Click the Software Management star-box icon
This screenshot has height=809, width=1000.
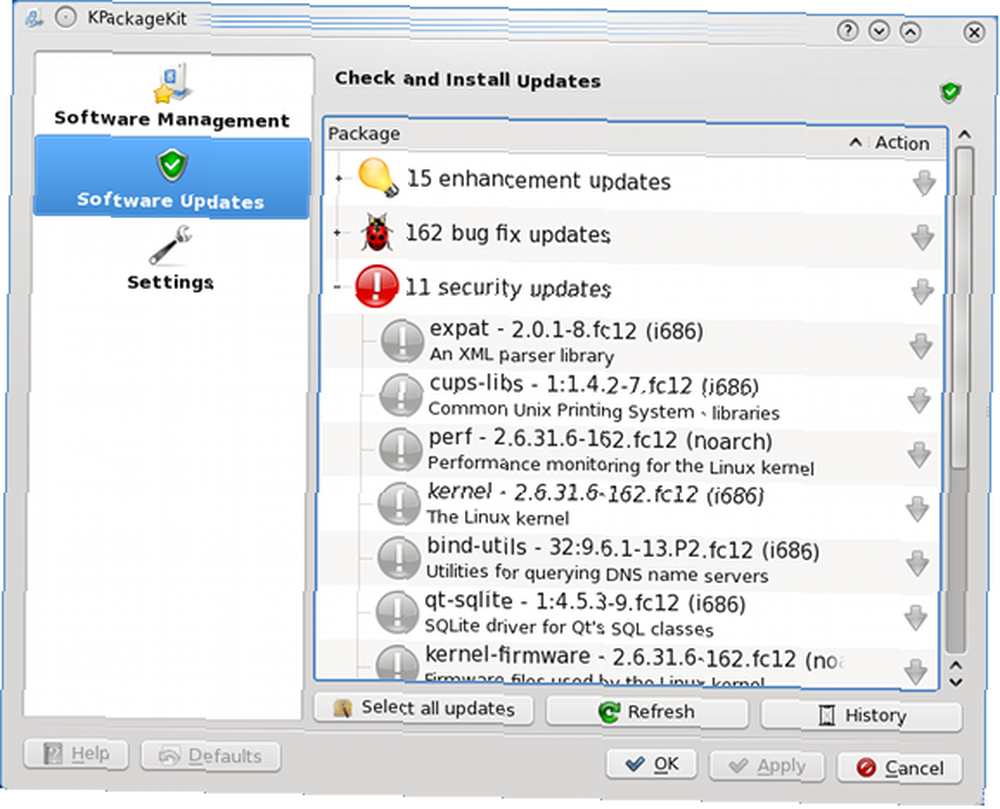tap(173, 84)
